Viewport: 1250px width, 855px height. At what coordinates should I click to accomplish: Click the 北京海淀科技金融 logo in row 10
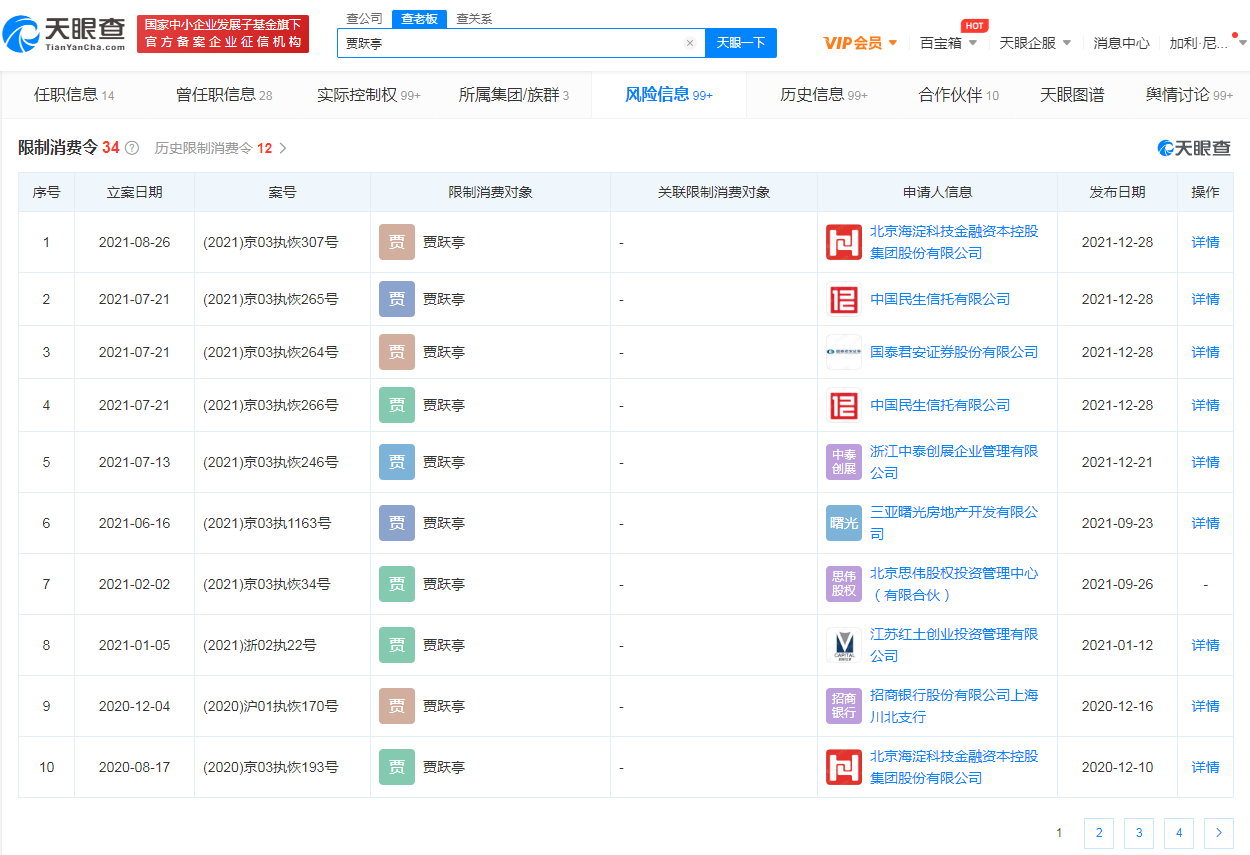pyautogui.click(x=844, y=767)
